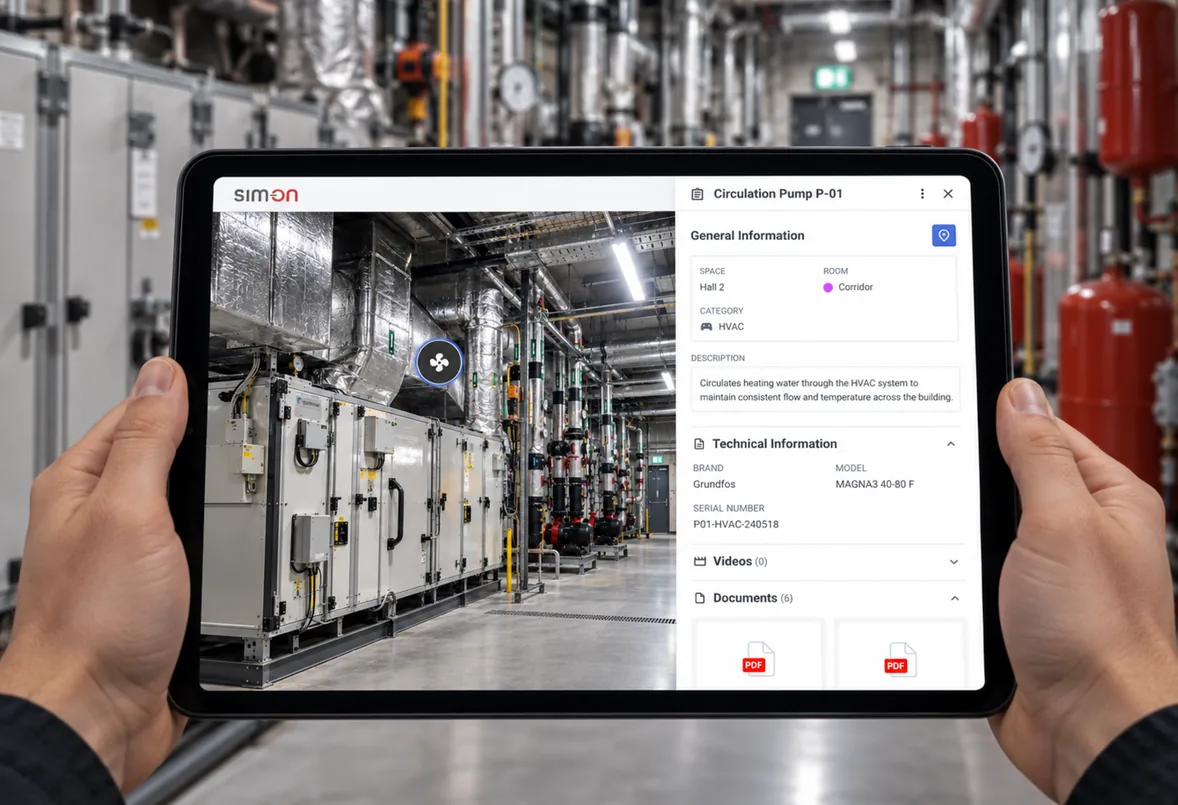Viewport: 1178px width, 805px height.
Task: Click the pump description text
Action: (x=826, y=390)
